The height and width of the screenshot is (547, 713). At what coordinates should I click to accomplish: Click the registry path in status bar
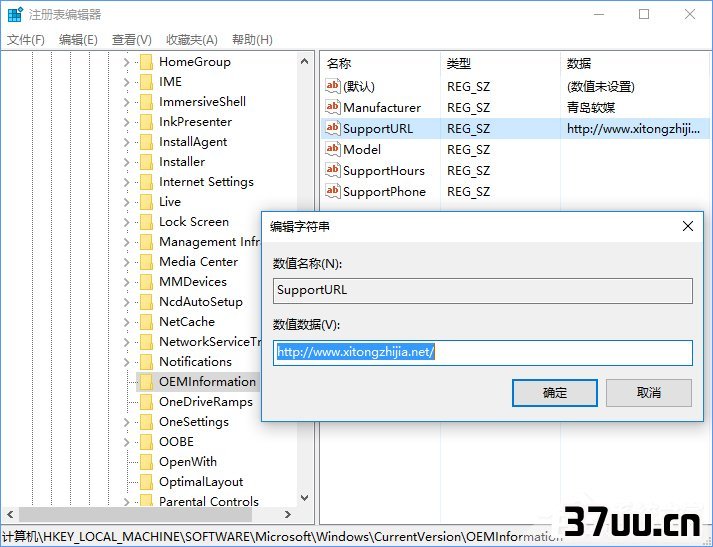tap(282, 537)
